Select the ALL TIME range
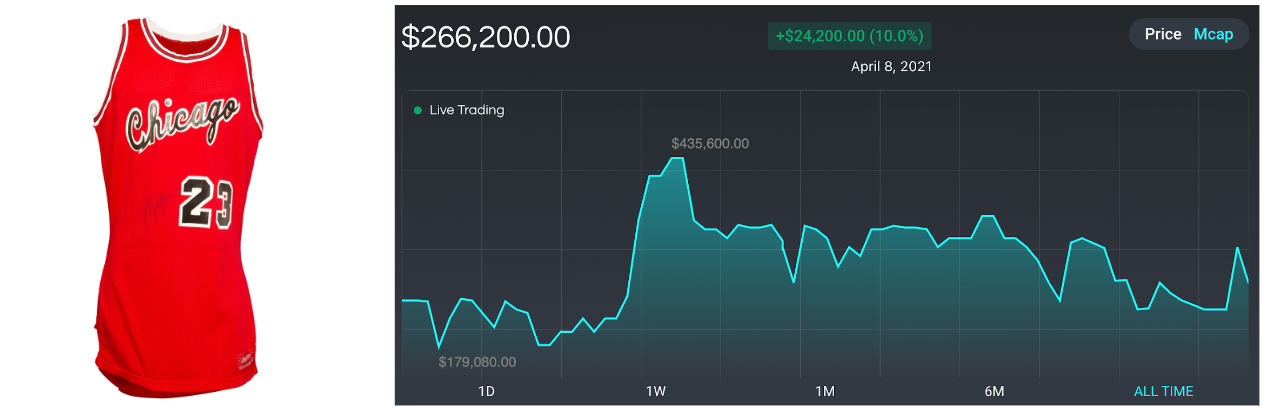 [1163, 390]
